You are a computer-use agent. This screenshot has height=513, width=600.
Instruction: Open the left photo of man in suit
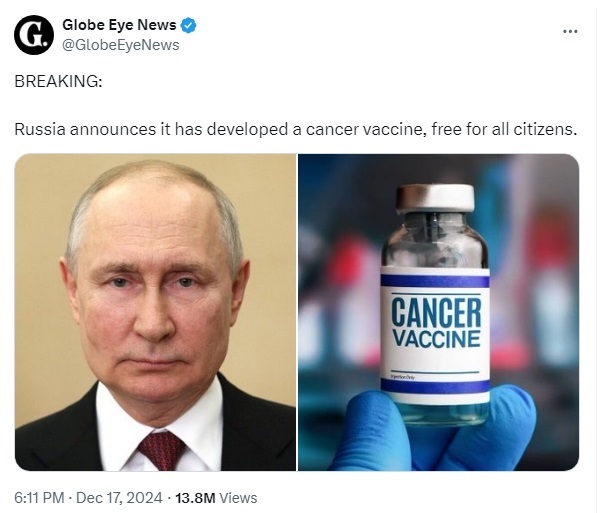pos(155,312)
